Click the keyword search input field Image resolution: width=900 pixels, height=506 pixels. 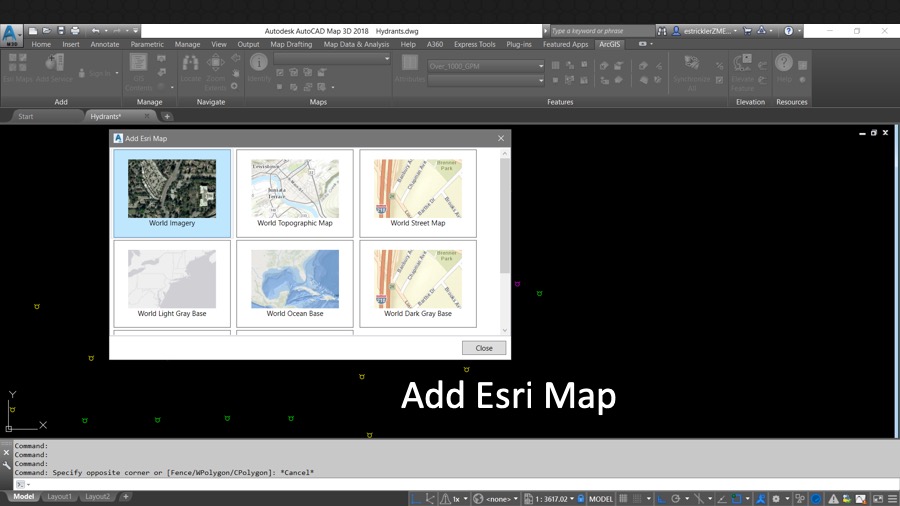click(602, 31)
